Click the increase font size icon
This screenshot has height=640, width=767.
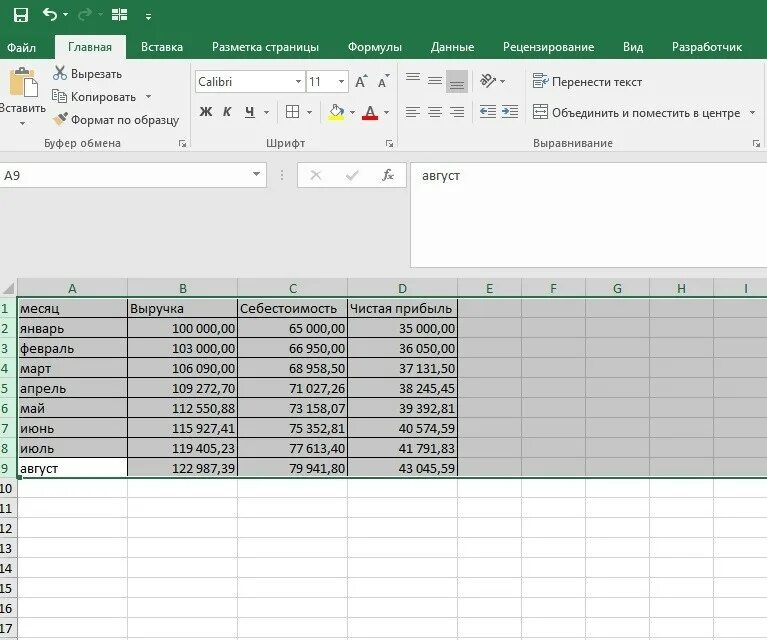361,81
